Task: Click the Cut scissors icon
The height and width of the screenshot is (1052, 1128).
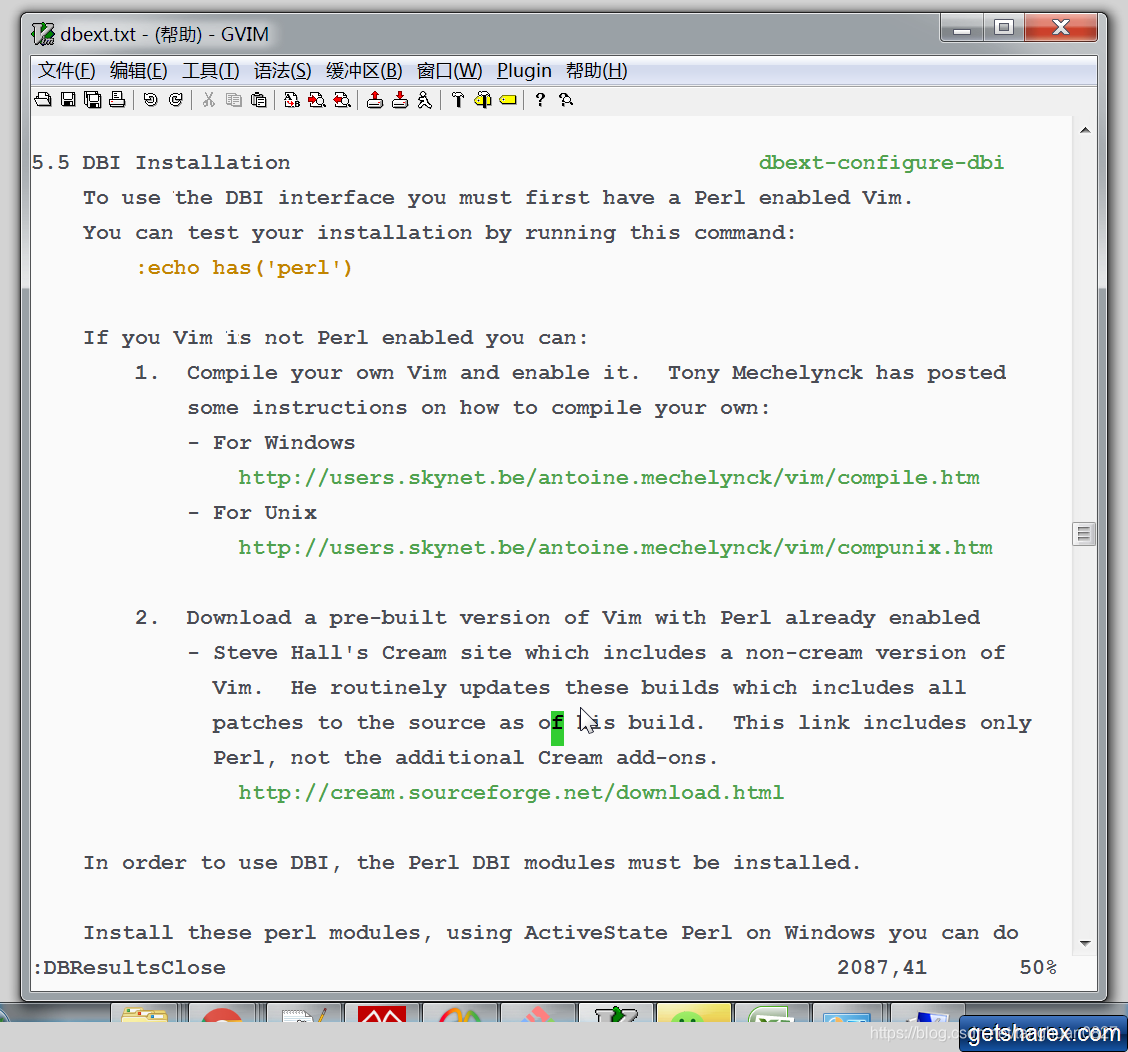Action: tap(209, 100)
